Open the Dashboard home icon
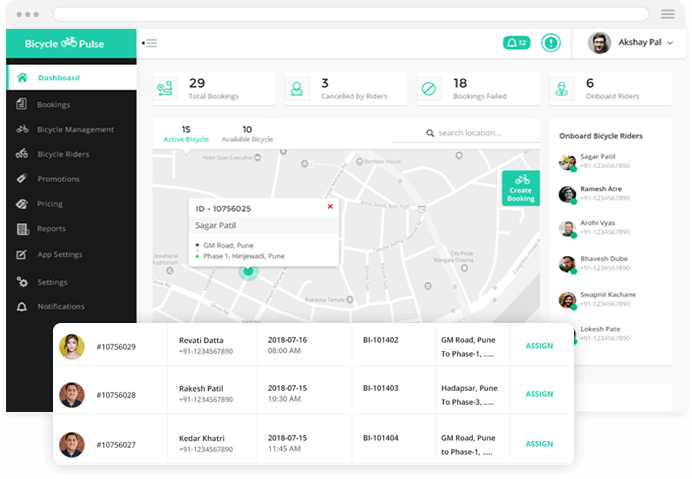This screenshot has width=692, height=479. (22, 78)
